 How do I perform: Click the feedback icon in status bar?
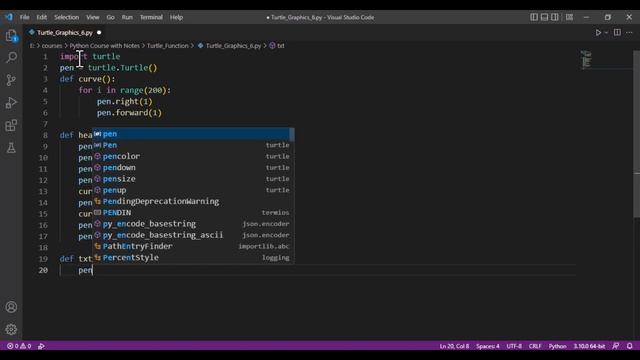[x=616, y=346]
